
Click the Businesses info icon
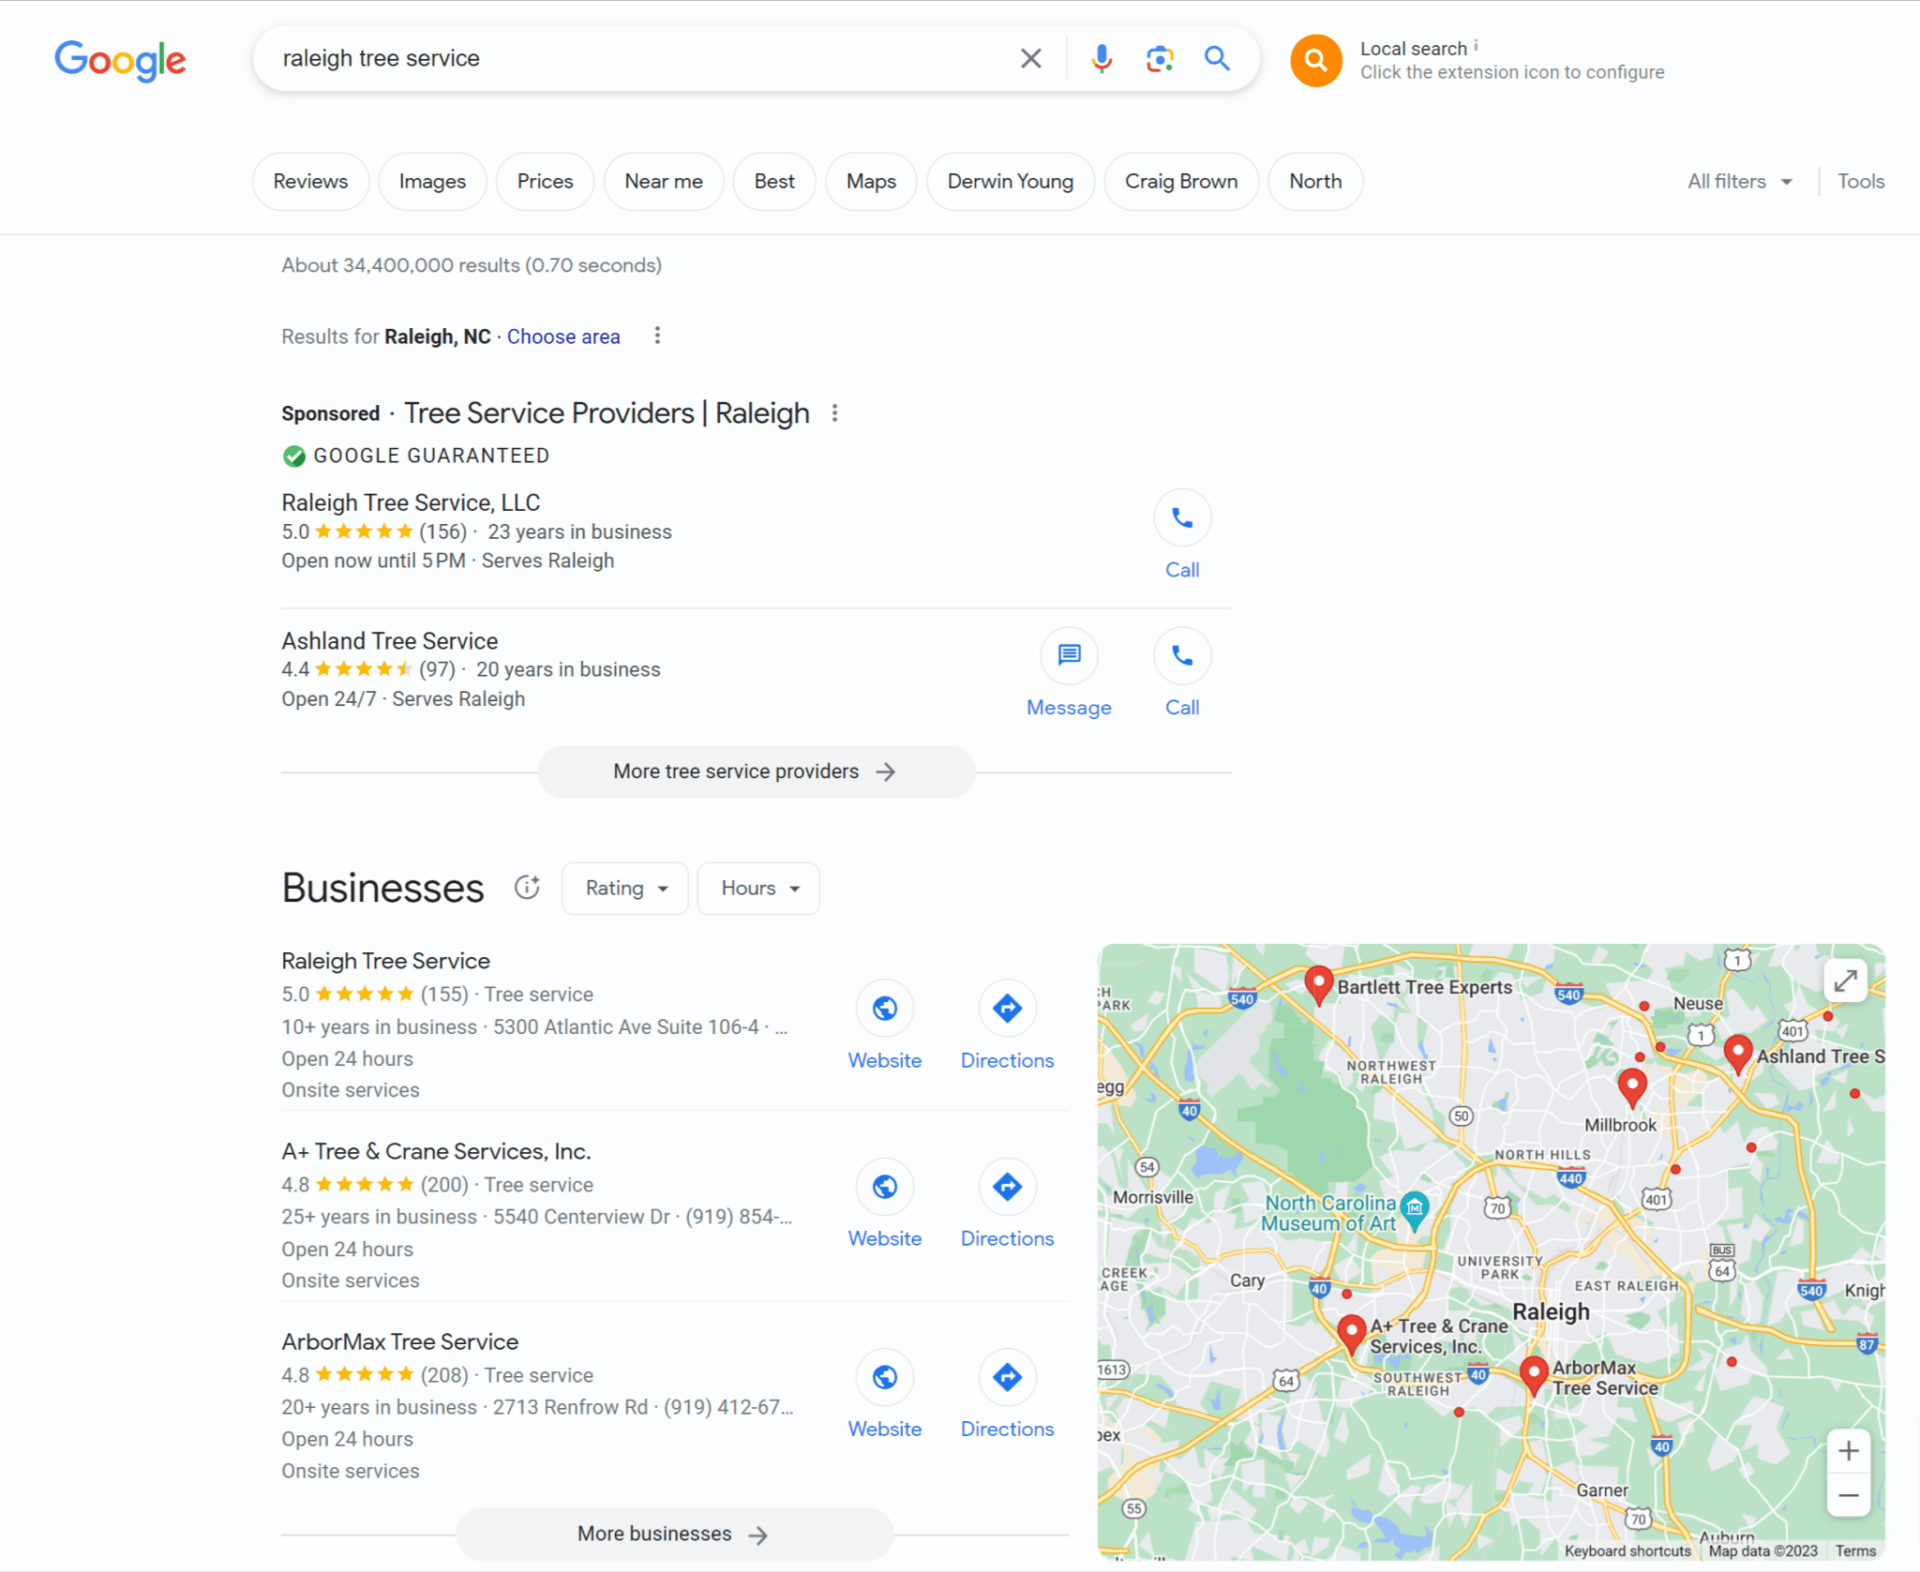tap(527, 887)
